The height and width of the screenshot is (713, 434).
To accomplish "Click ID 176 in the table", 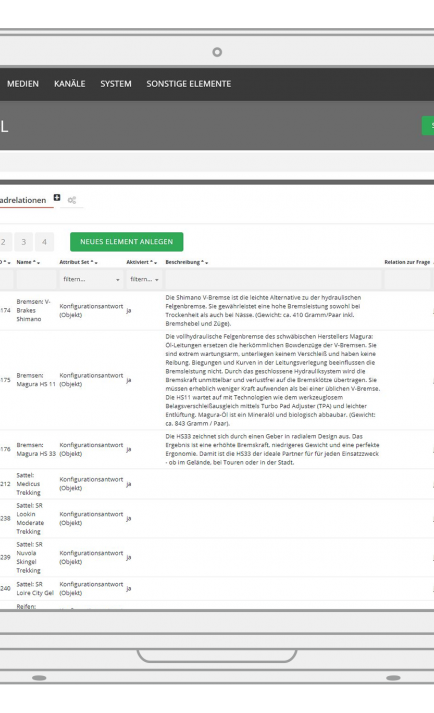I will [x=5, y=449].
